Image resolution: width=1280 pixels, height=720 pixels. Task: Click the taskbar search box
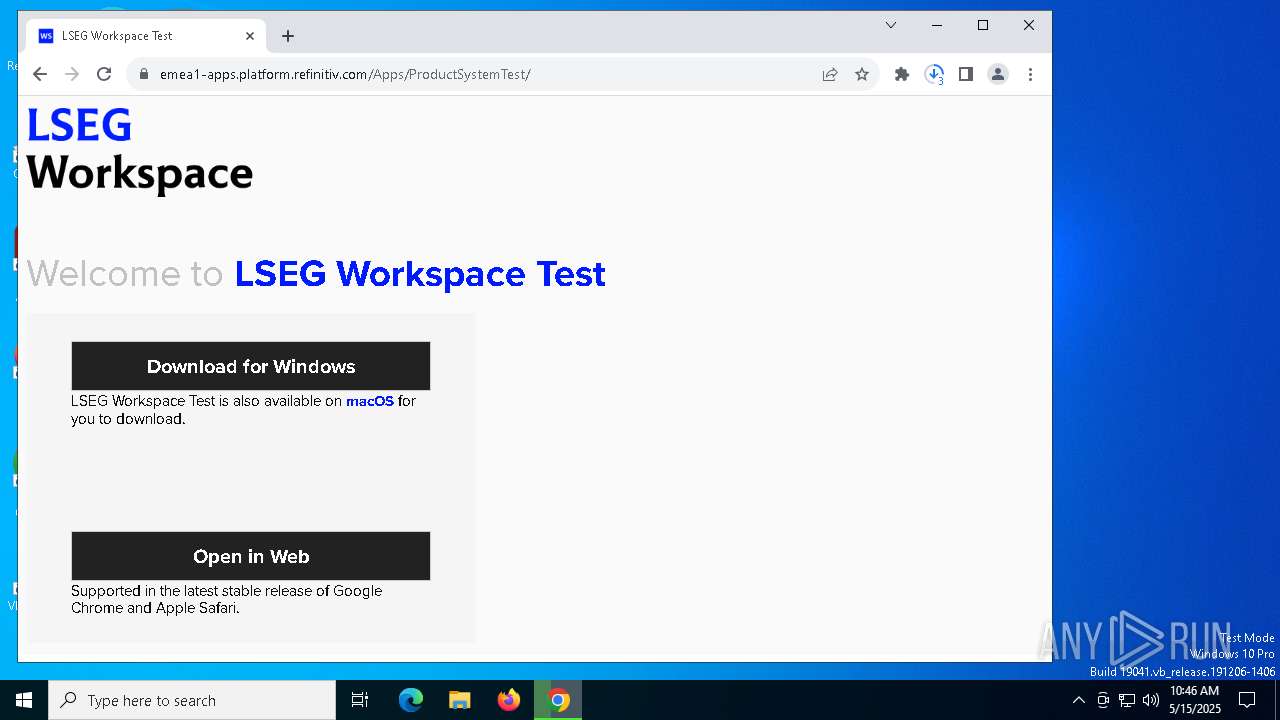[192, 700]
